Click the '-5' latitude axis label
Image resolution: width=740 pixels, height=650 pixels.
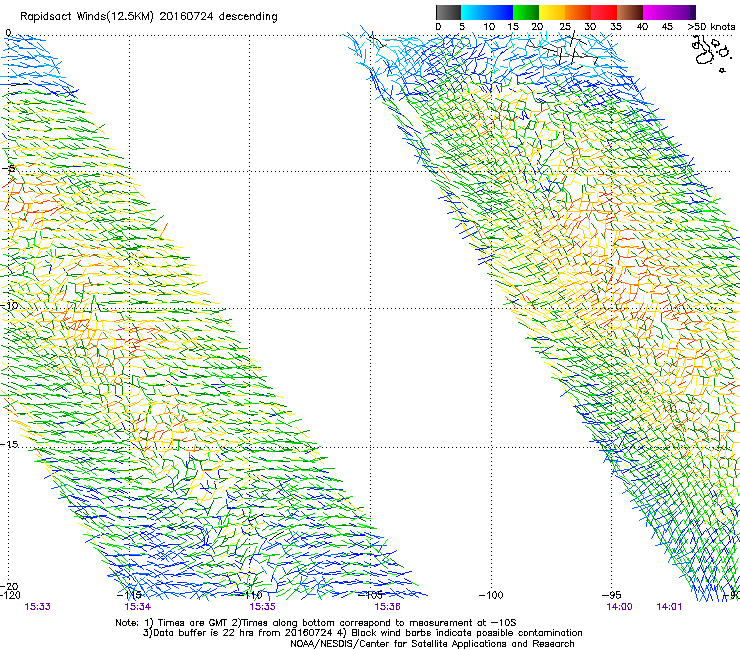point(9,169)
